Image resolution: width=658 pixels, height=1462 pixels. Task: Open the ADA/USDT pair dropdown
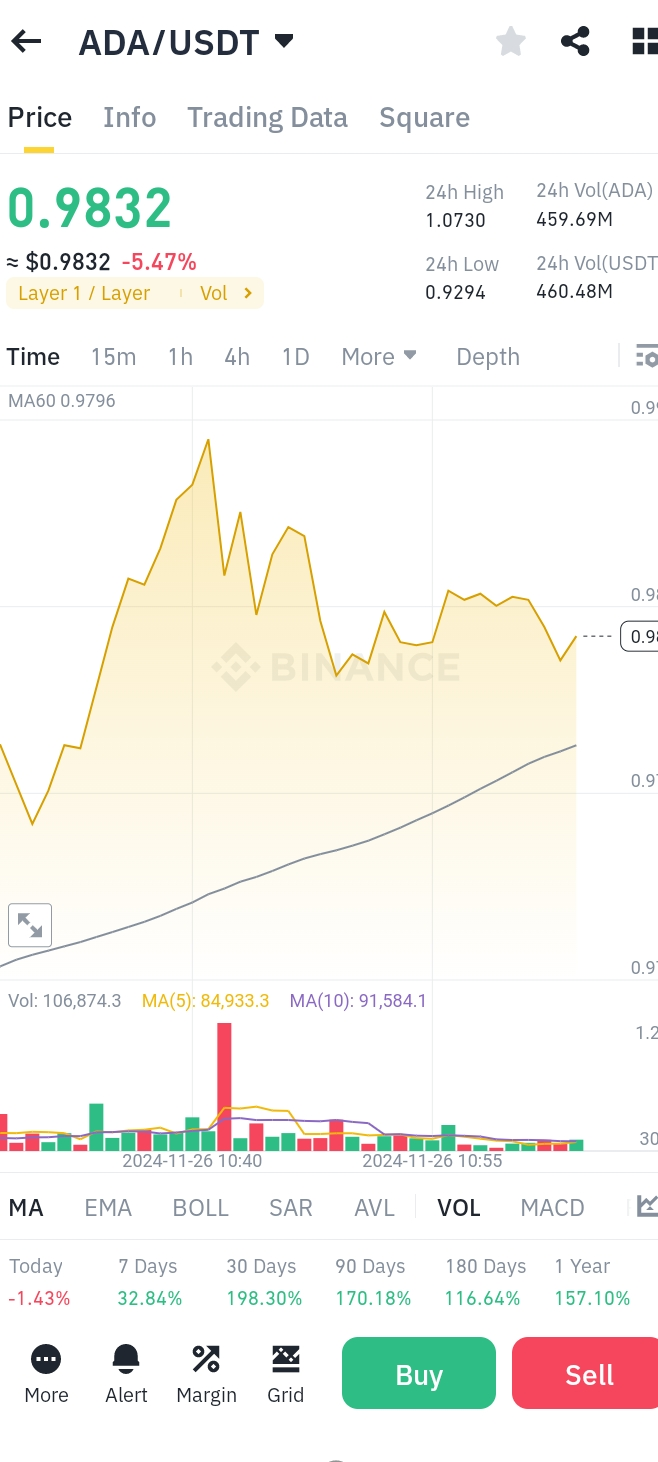point(284,41)
